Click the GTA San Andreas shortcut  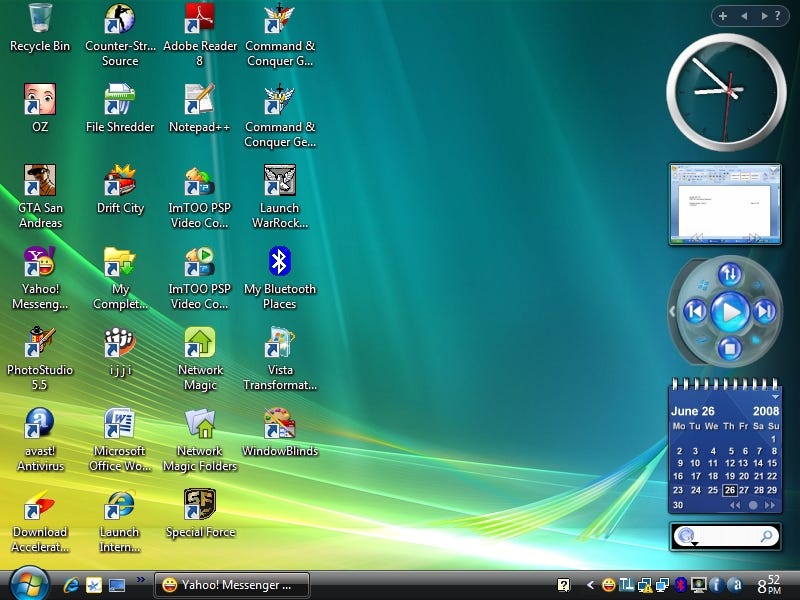pyautogui.click(x=40, y=181)
